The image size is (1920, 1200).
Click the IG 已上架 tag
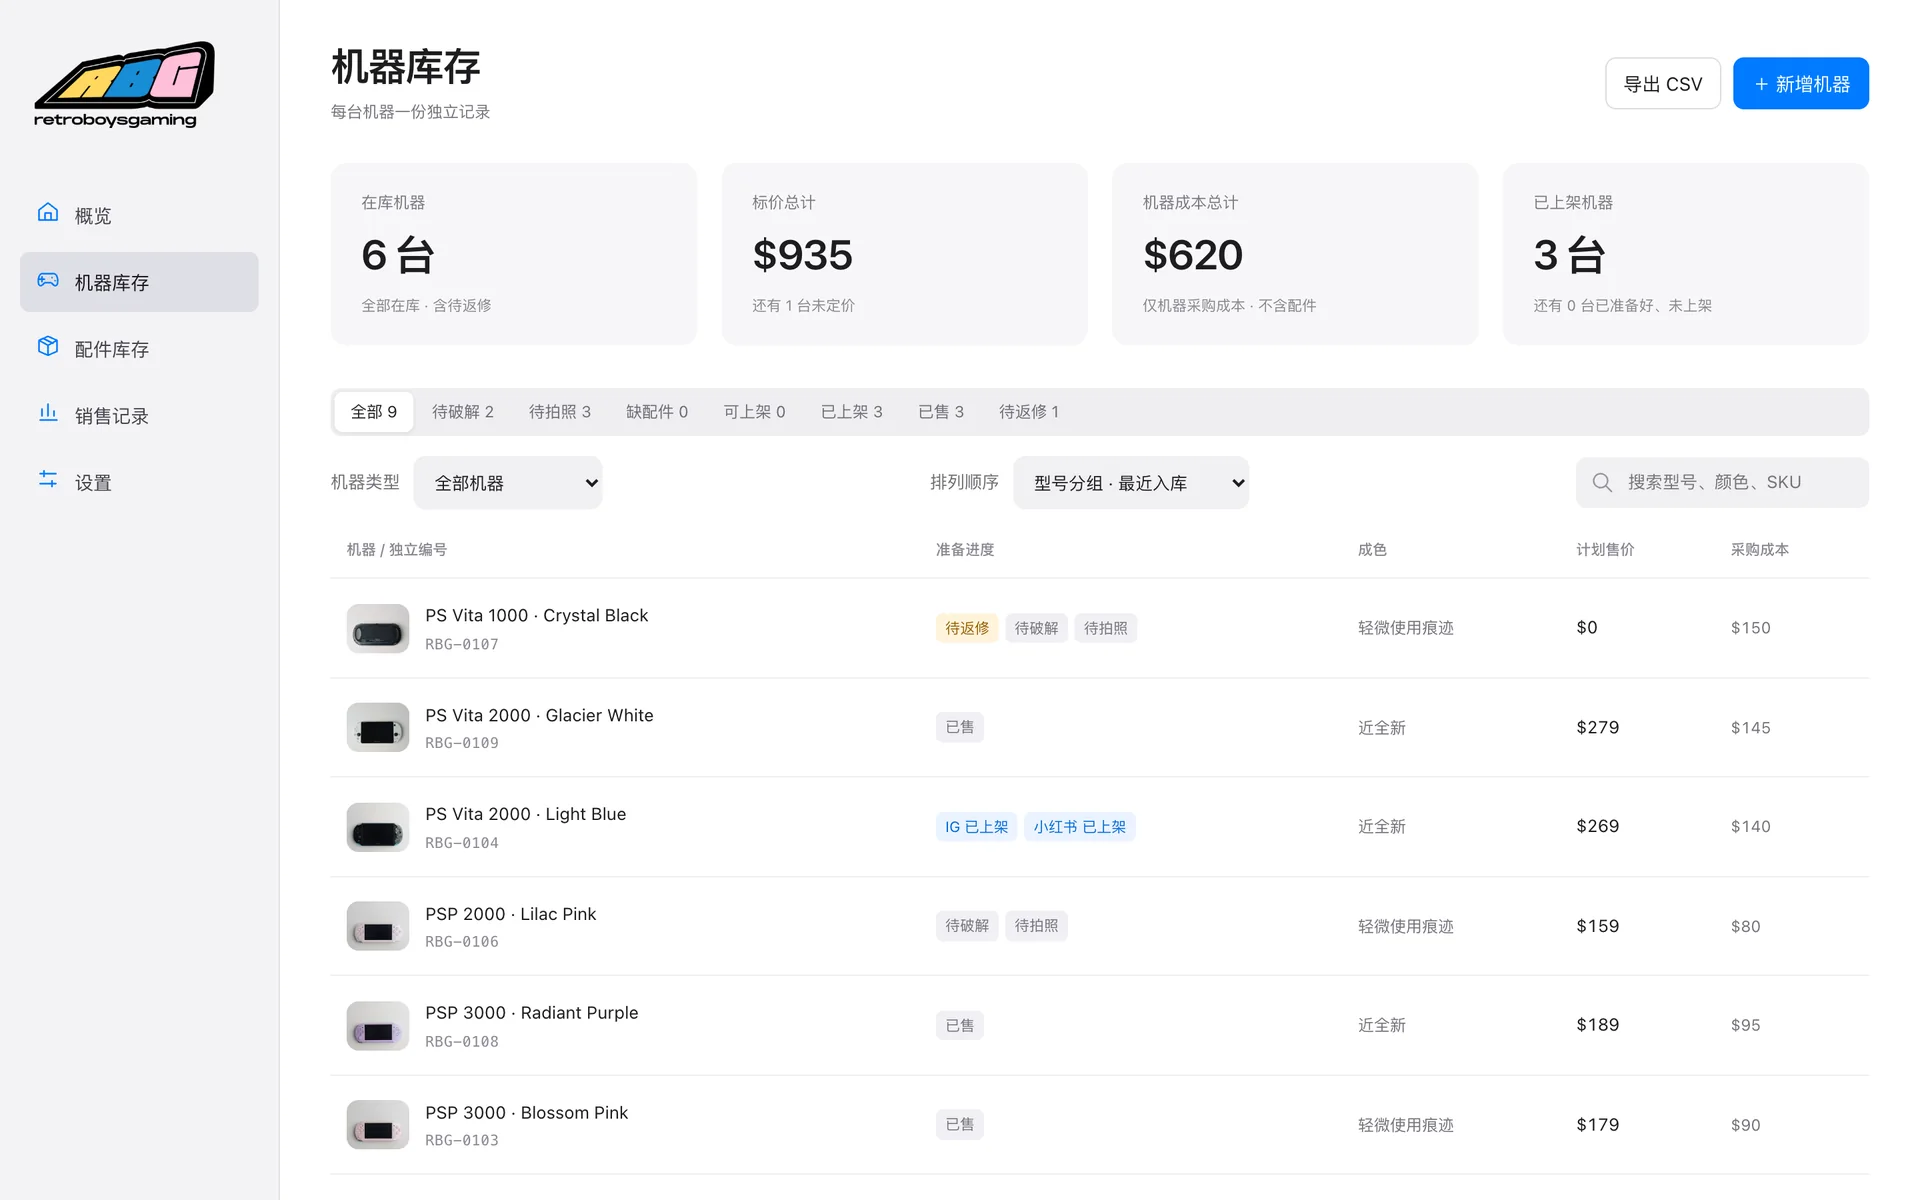tap(976, 827)
